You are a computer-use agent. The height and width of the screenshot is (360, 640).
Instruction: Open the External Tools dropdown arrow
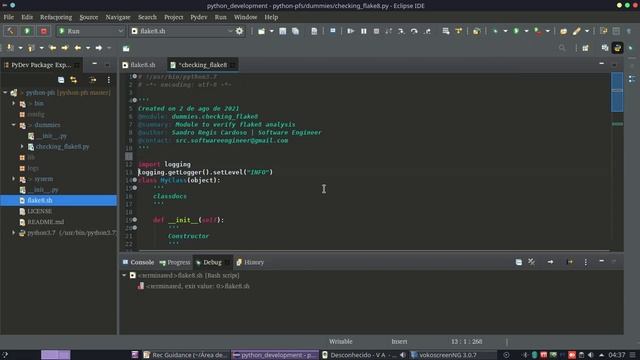548,31
